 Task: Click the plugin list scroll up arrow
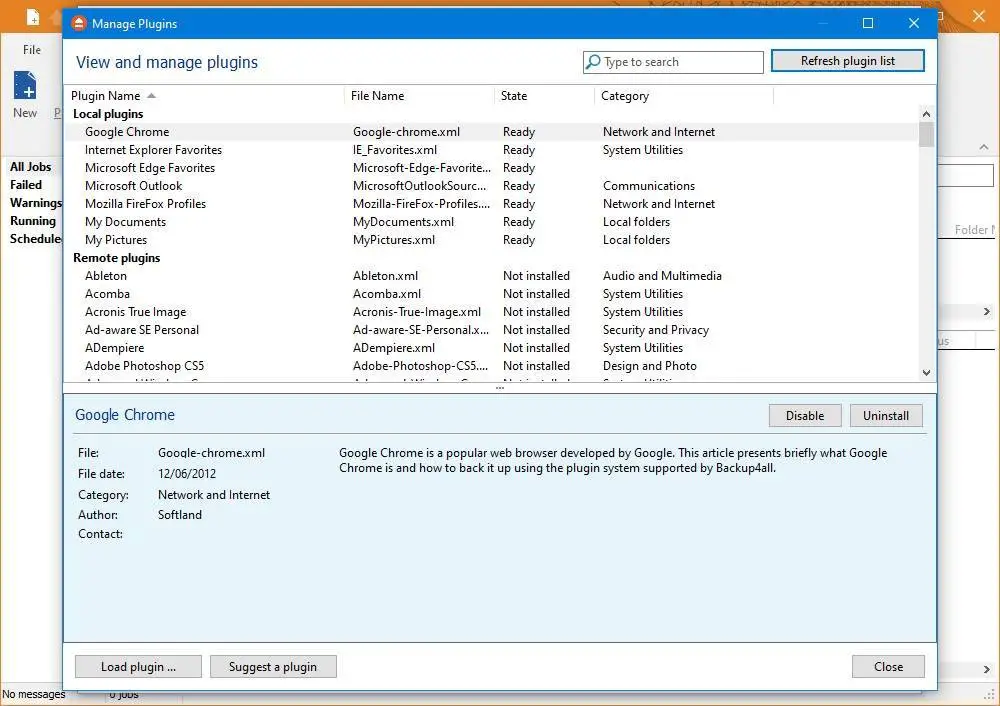[927, 114]
